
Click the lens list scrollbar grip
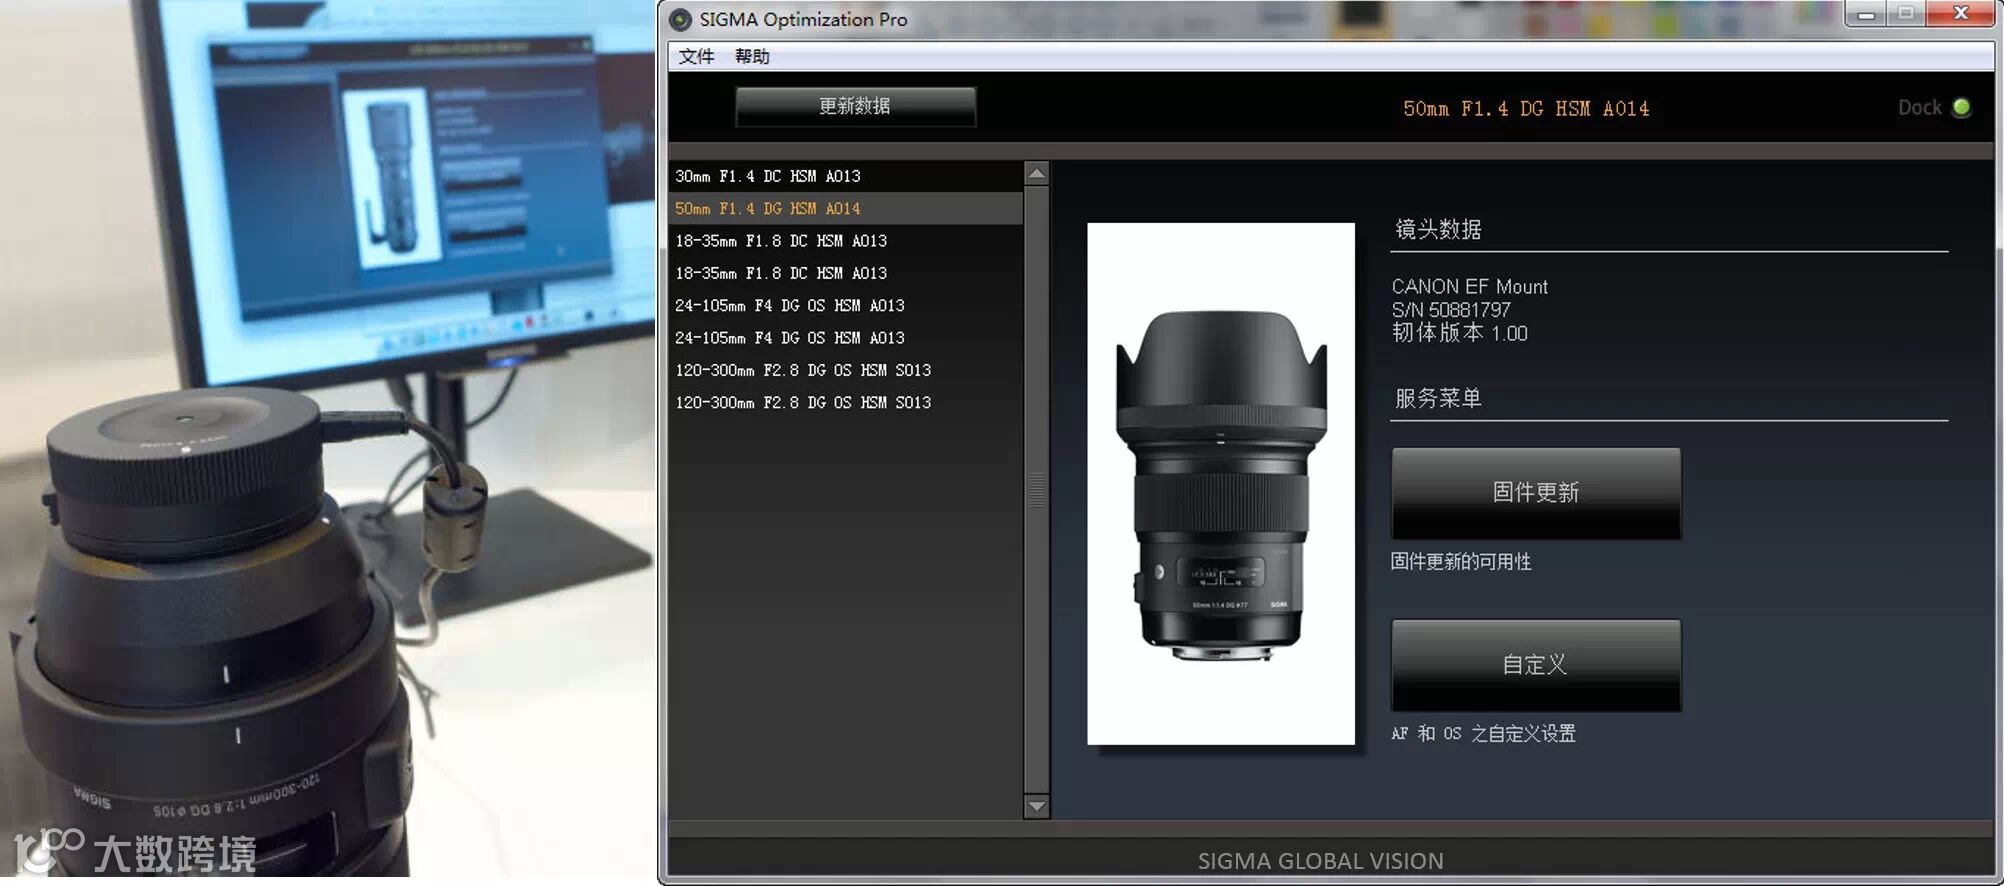[x=1037, y=490]
